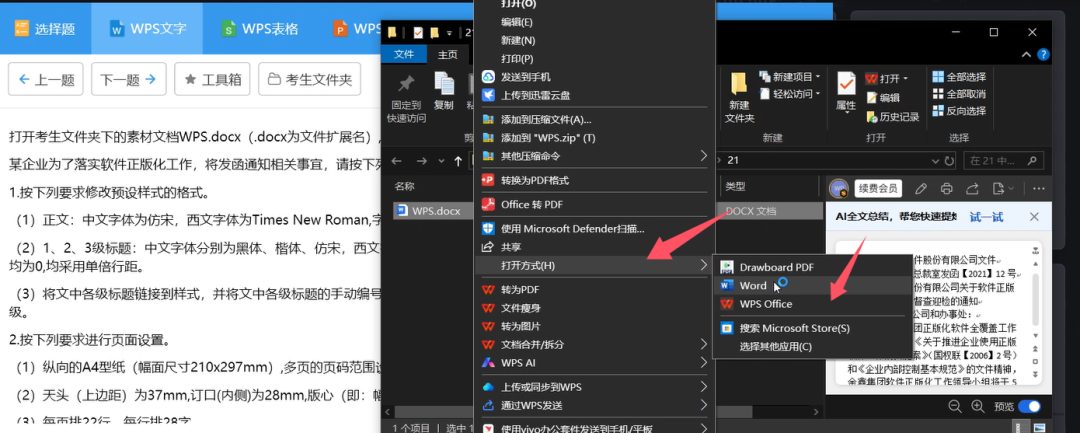Open 考生文件夹 folder button
The image size is (1080, 433).
pos(309,80)
